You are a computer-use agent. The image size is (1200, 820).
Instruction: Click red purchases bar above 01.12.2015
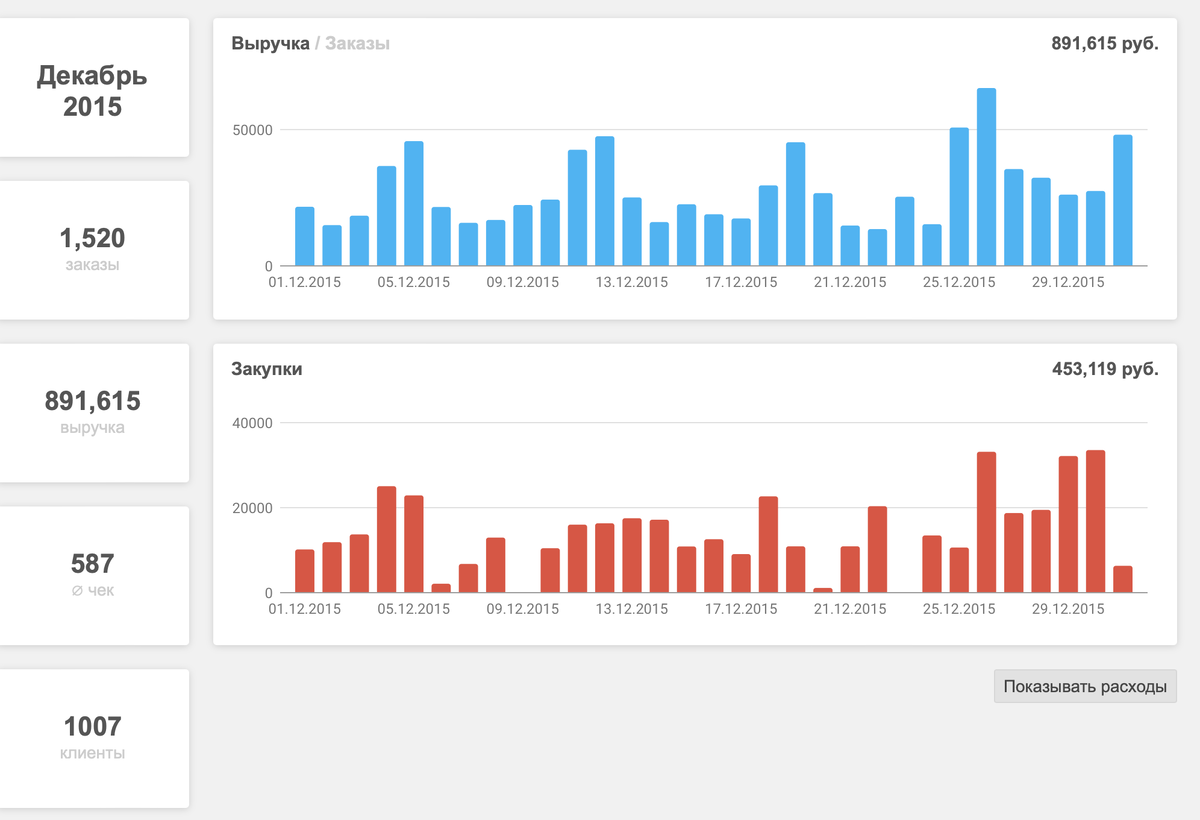(x=305, y=571)
